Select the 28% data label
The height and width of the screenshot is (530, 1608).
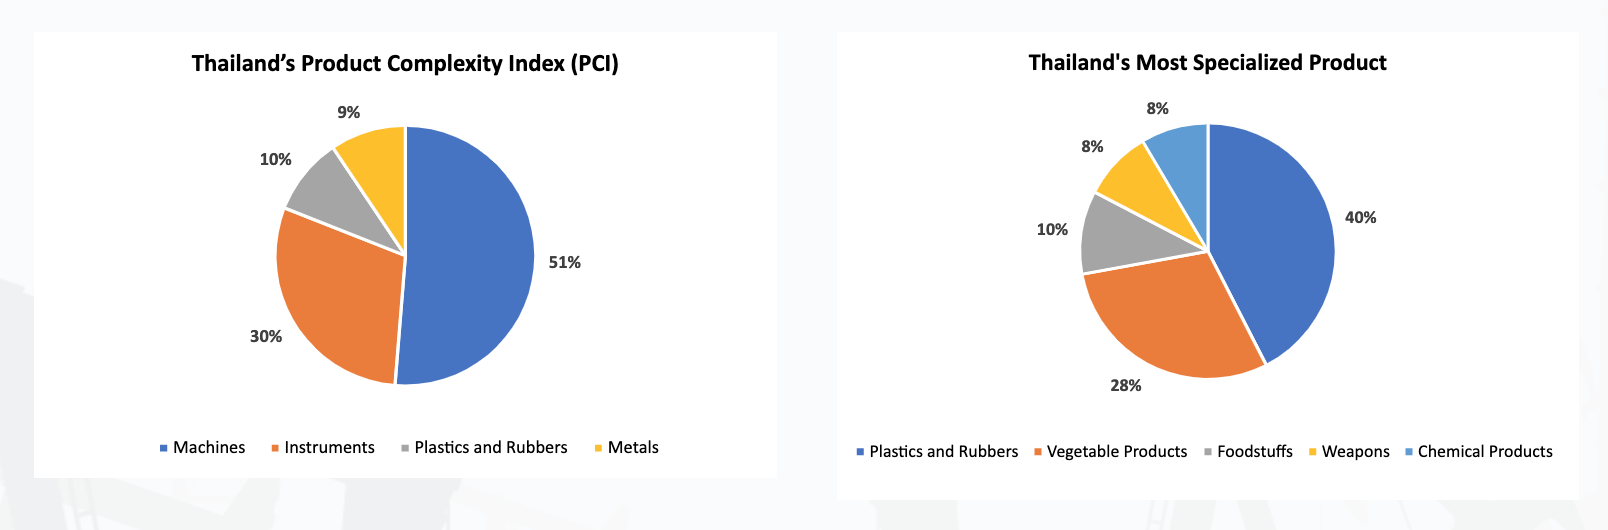click(x=1125, y=386)
